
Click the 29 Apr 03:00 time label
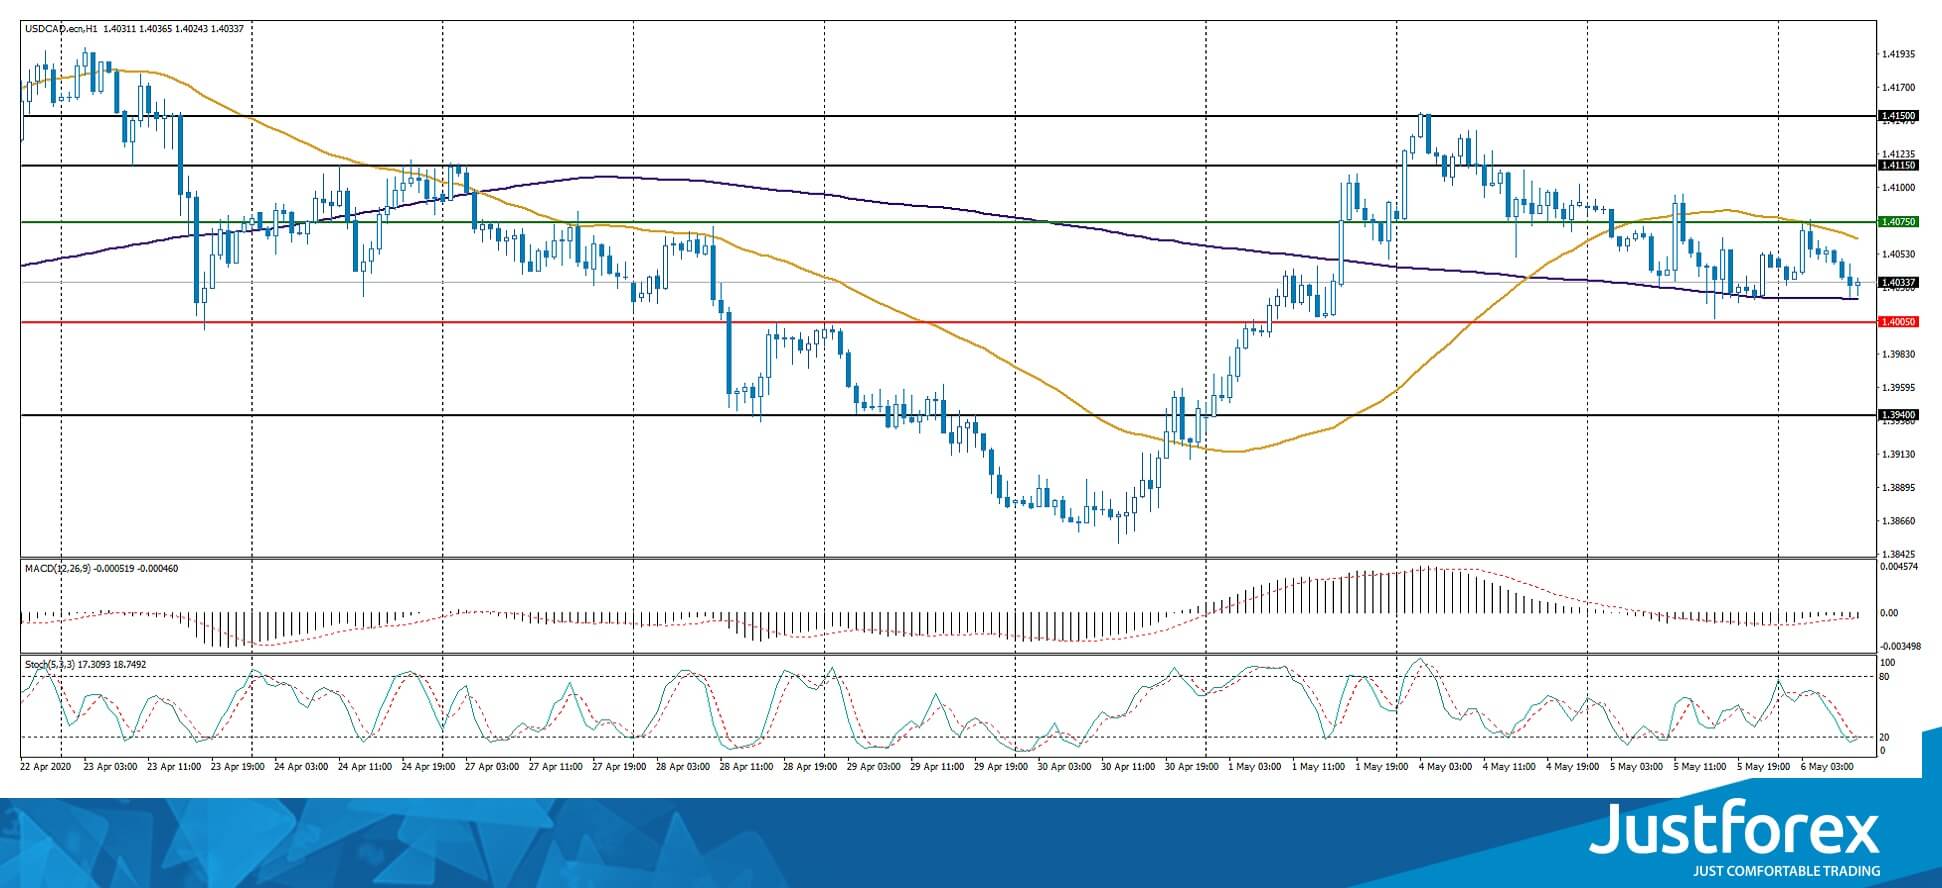[874, 767]
